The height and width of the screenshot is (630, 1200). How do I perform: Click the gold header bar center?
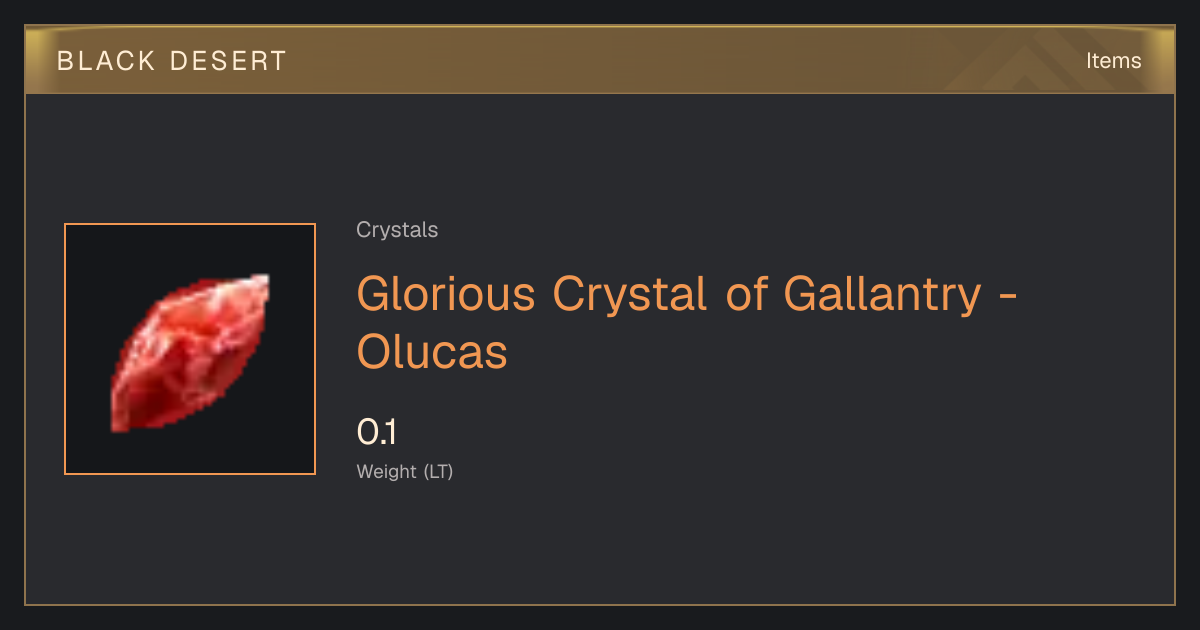(600, 60)
